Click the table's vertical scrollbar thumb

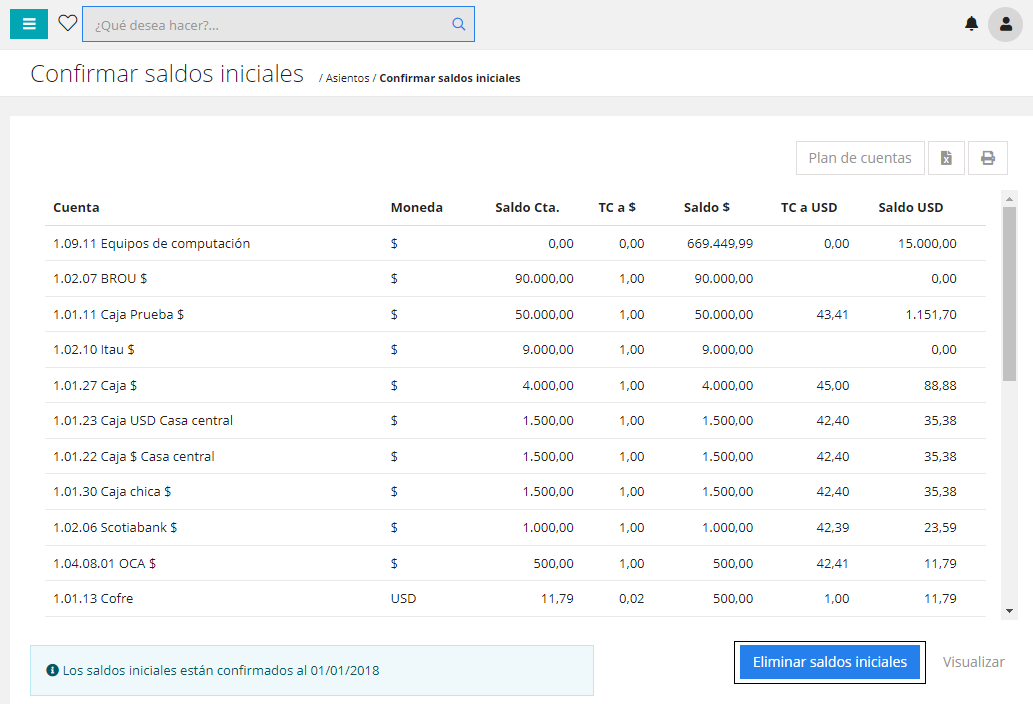point(1010,294)
